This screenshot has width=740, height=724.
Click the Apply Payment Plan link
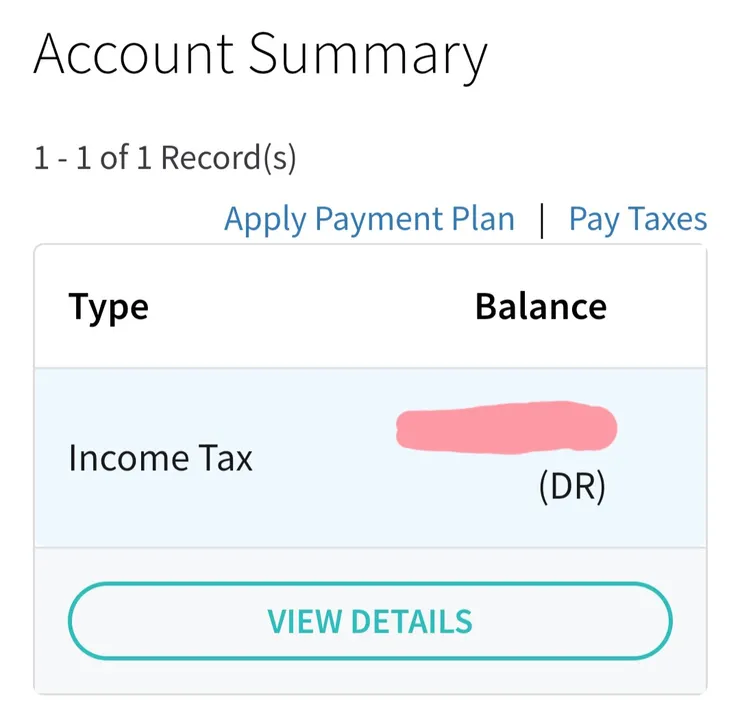[369, 219]
